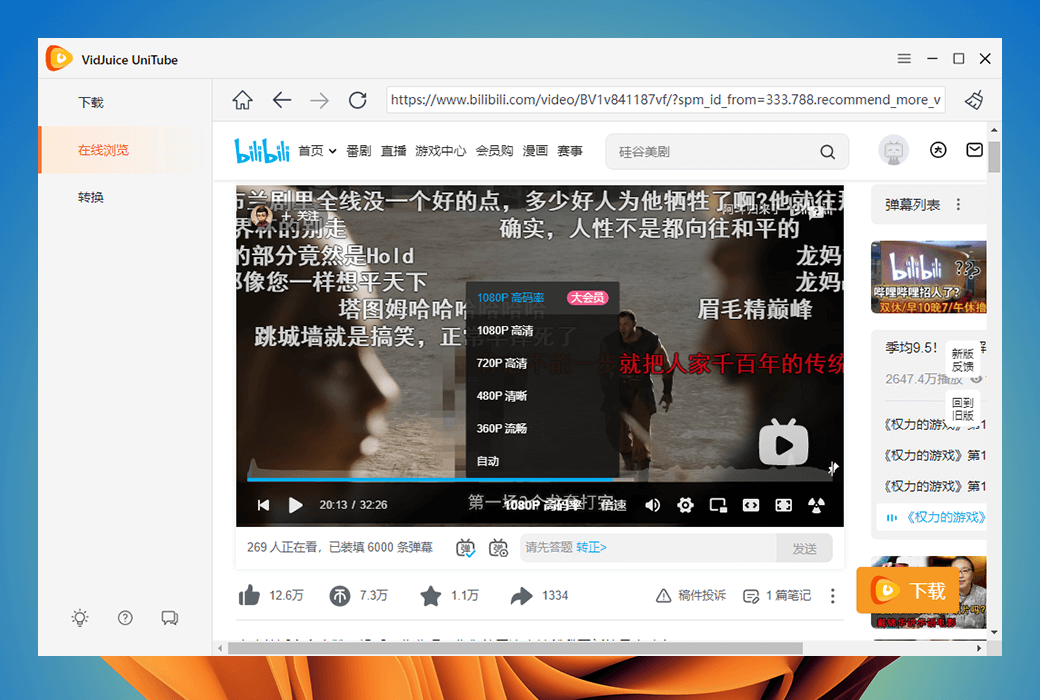Viewport: 1040px width, 700px height.
Task: Select 1080P 高清 quality
Action: click(x=543, y=330)
